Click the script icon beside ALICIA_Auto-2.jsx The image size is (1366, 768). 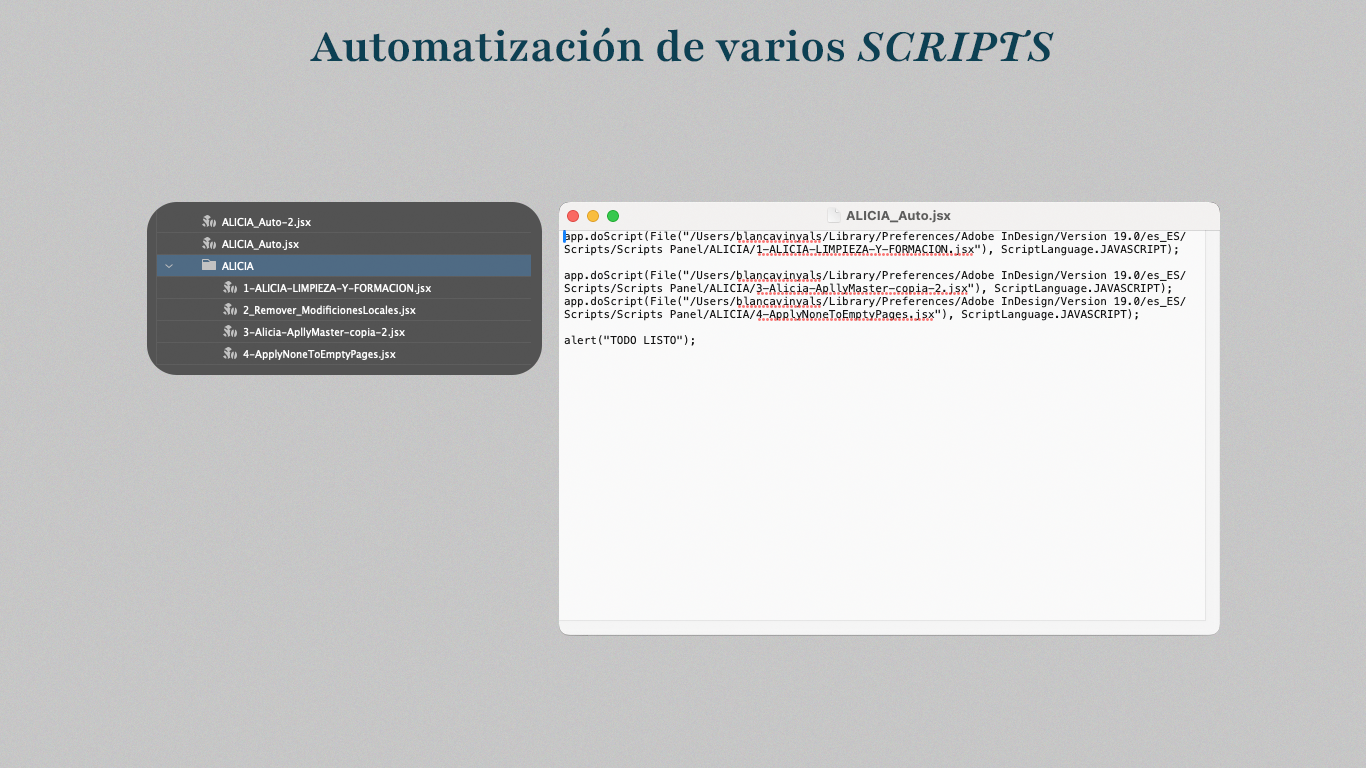pyautogui.click(x=208, y=222)
